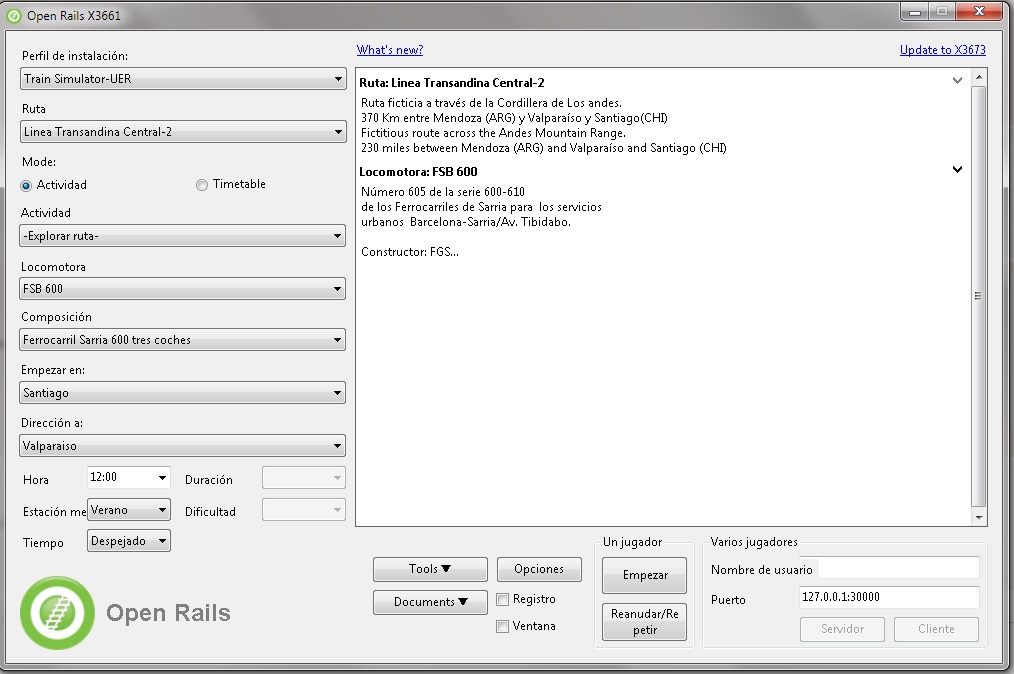Click the Open Rails logo icon
The image size is (1014, 674).
click(58, 612)
